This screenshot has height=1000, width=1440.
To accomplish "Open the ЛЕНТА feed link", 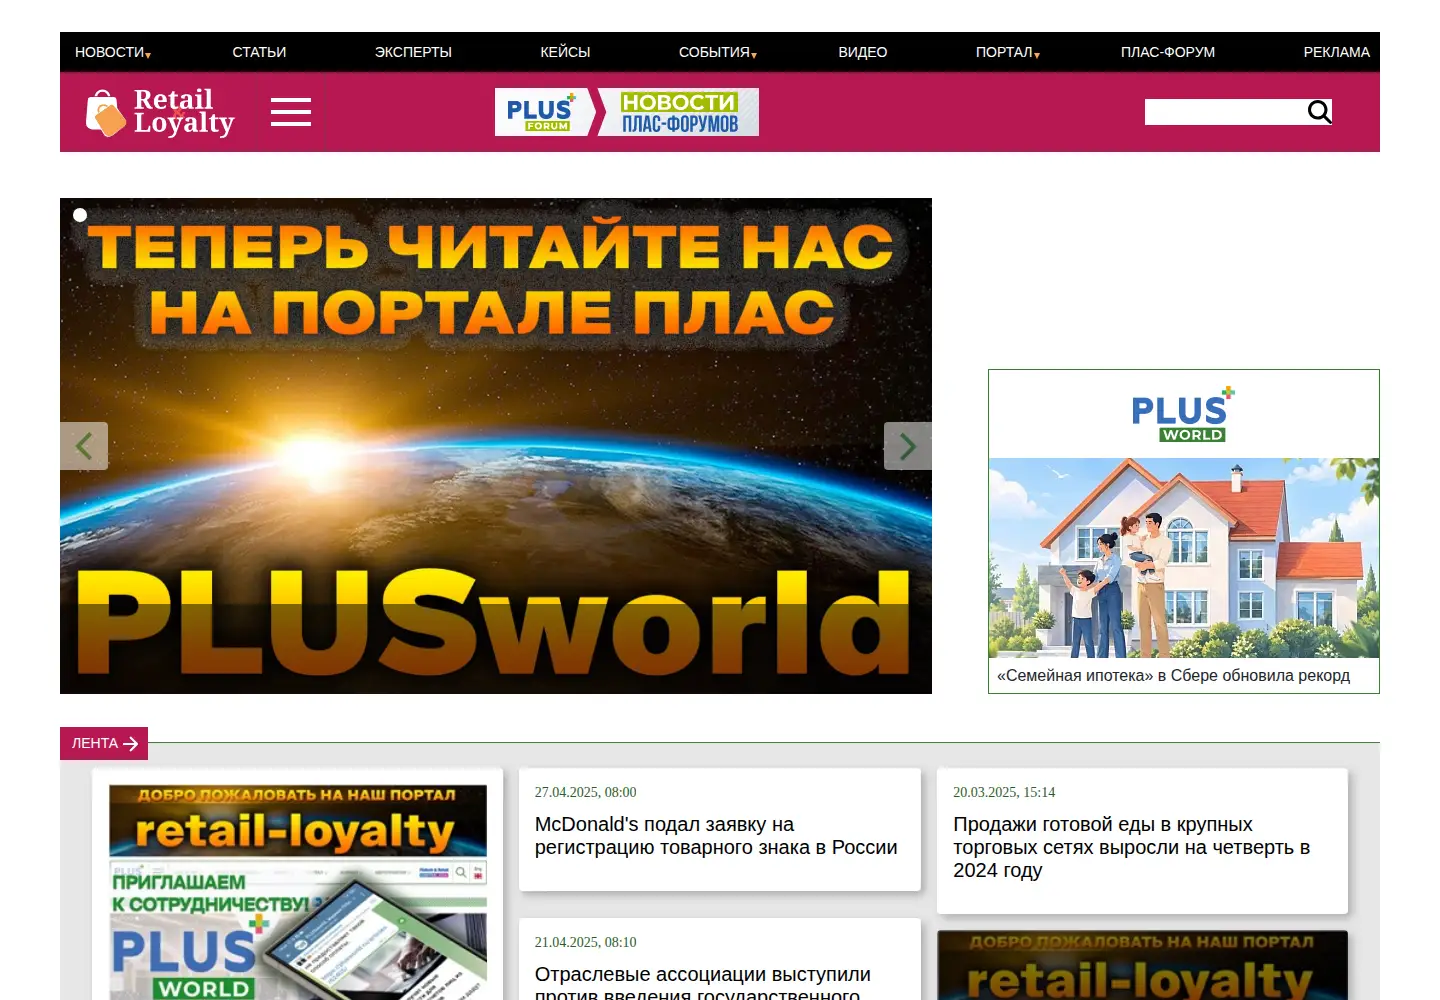I will click(x=104, y=743).
